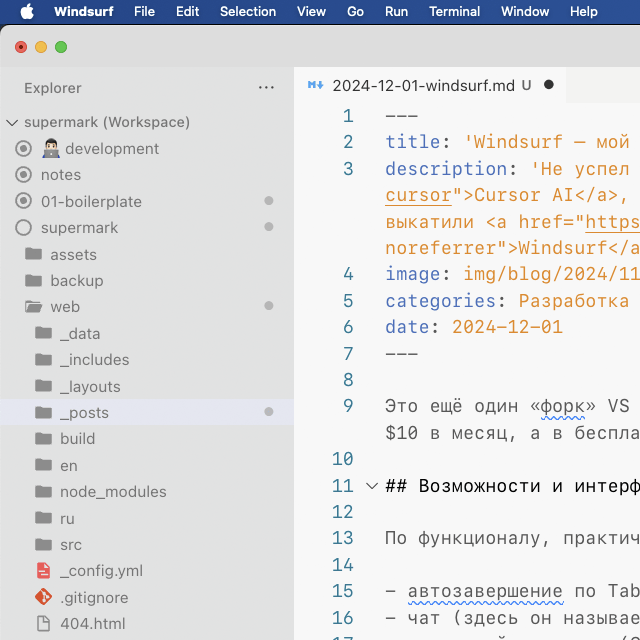Select the 2024-12-01-windsurf.md editor tab
Viewport: 640px width, 640px height.
430,85
